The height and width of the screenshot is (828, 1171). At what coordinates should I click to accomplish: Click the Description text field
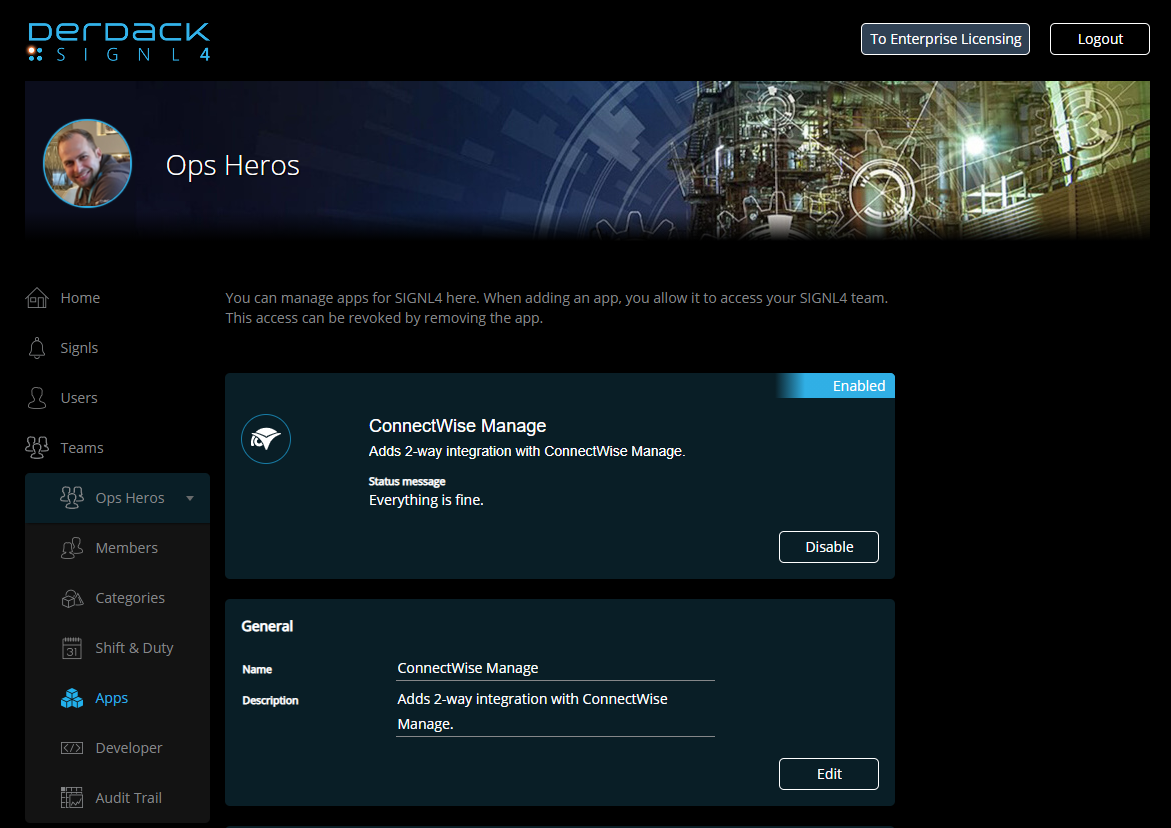click(555, 712)
